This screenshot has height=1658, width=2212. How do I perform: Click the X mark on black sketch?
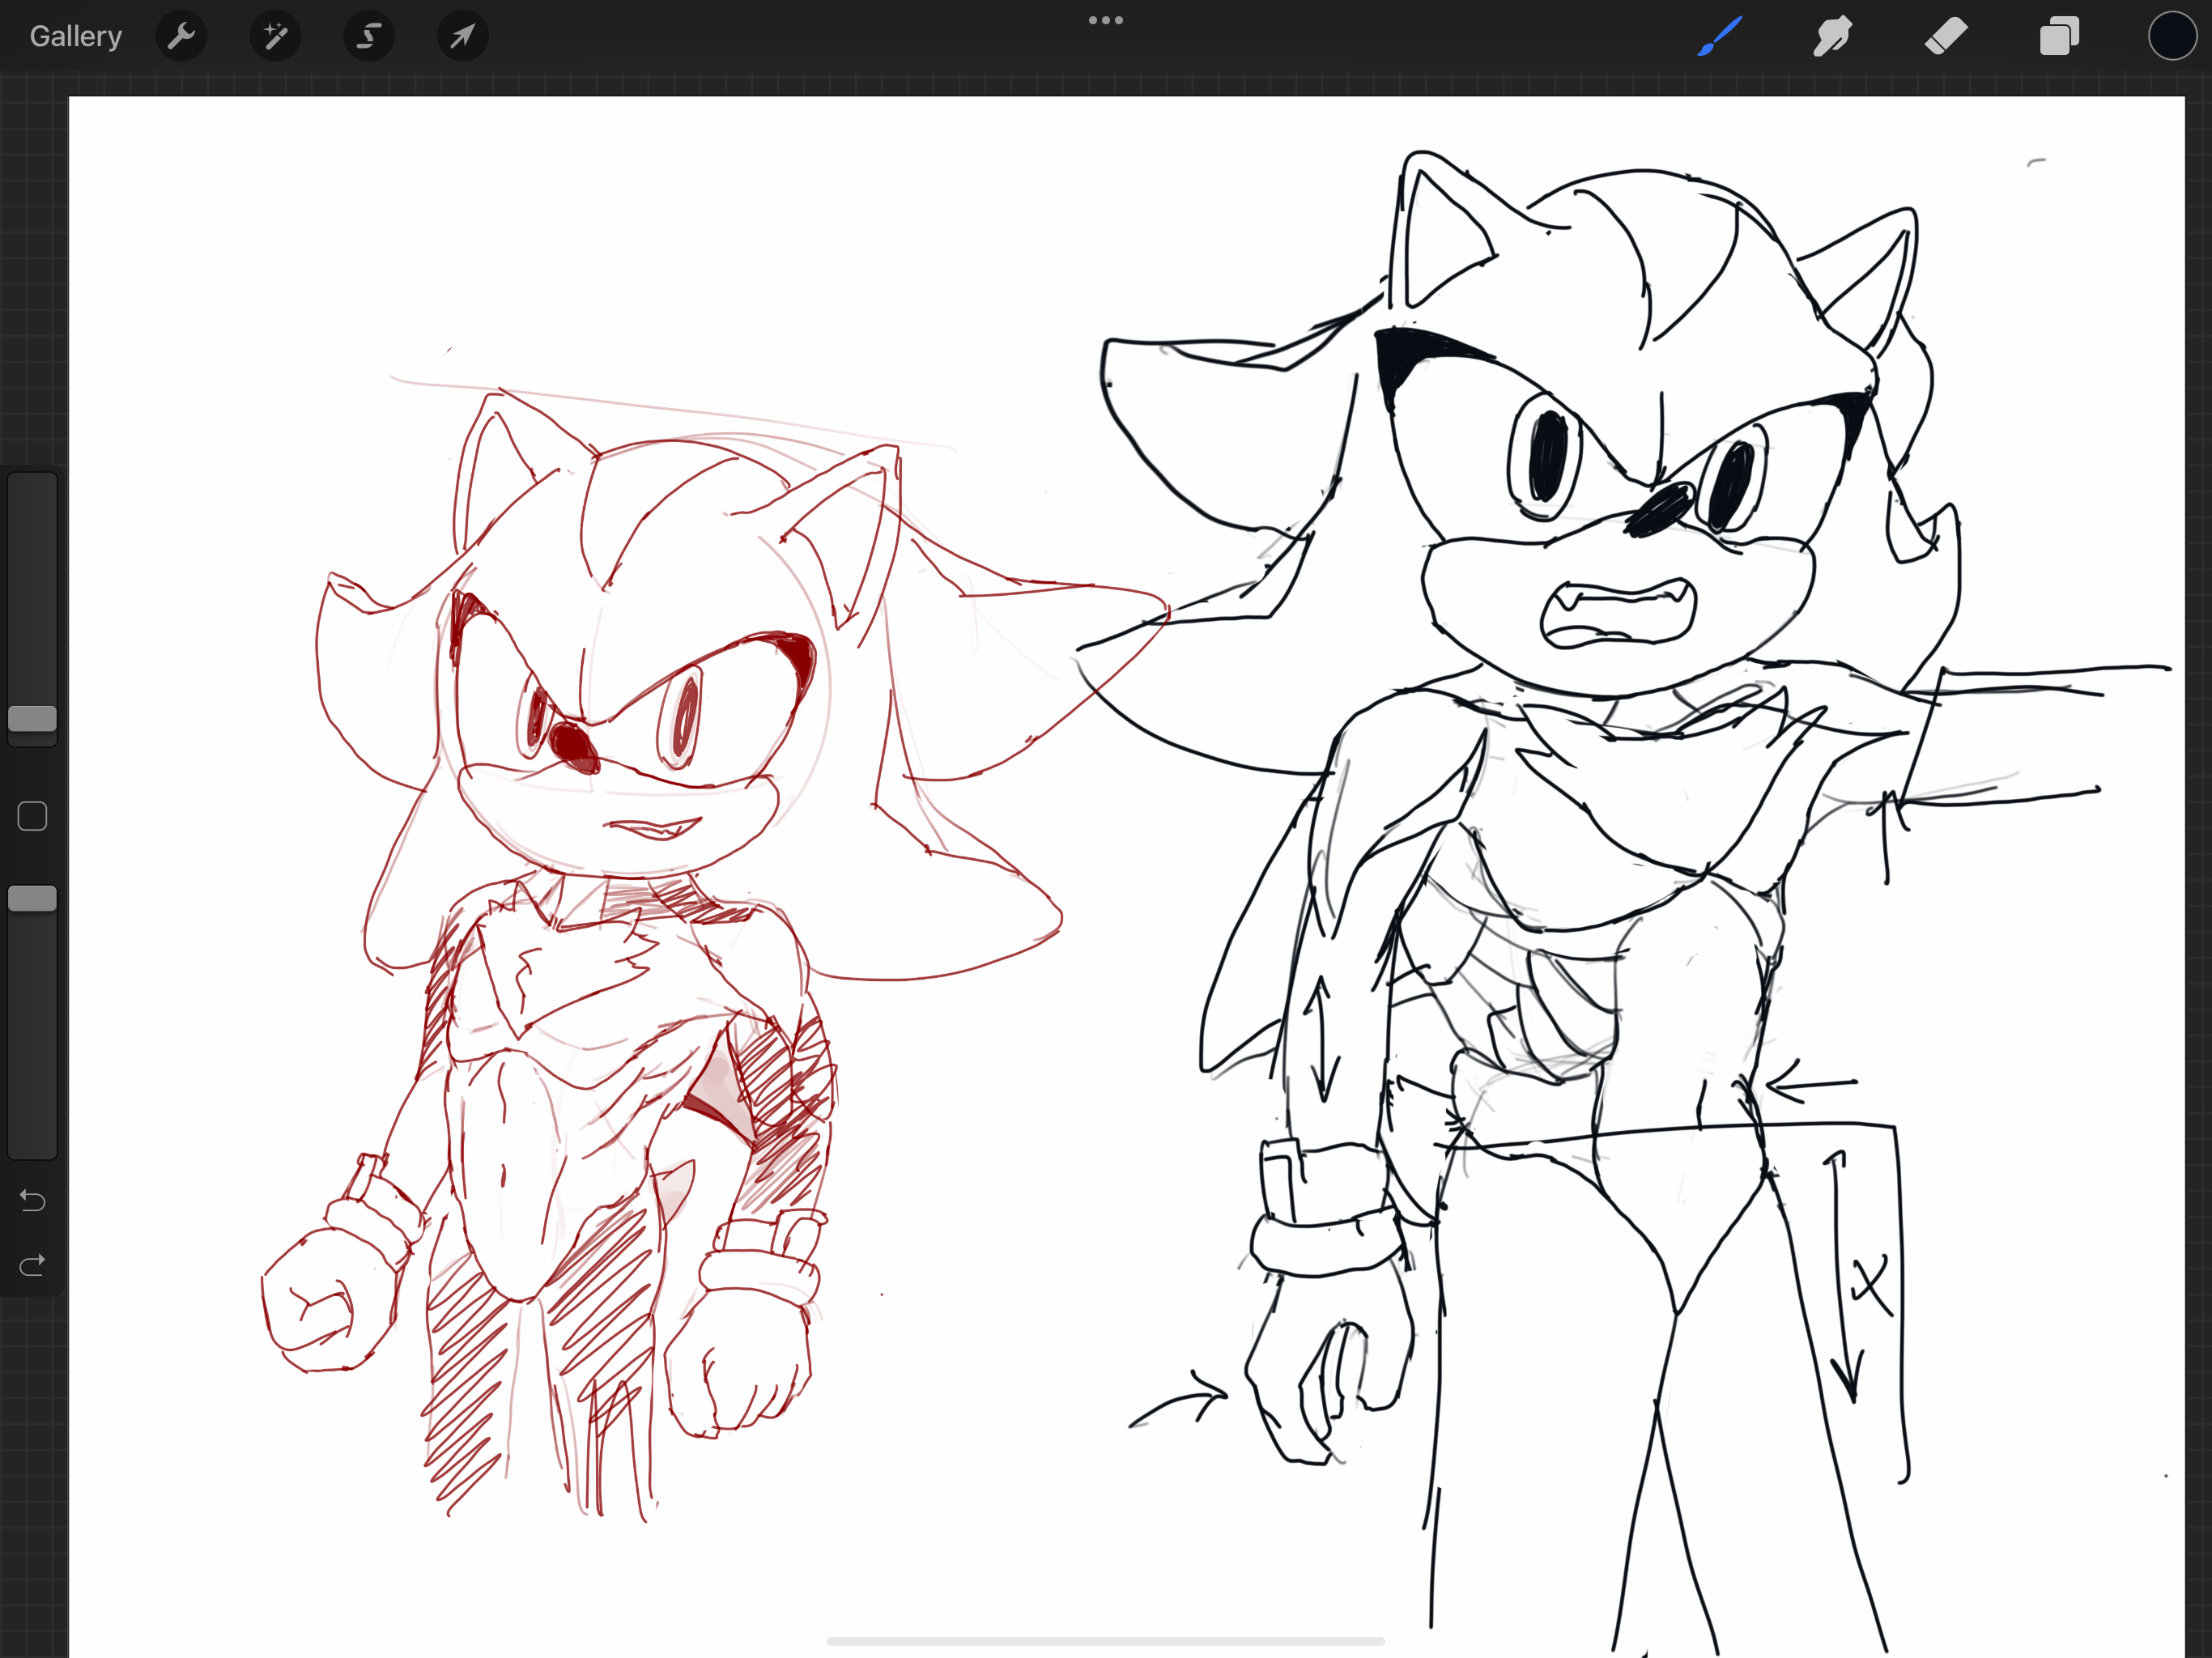[1871, 1285]
